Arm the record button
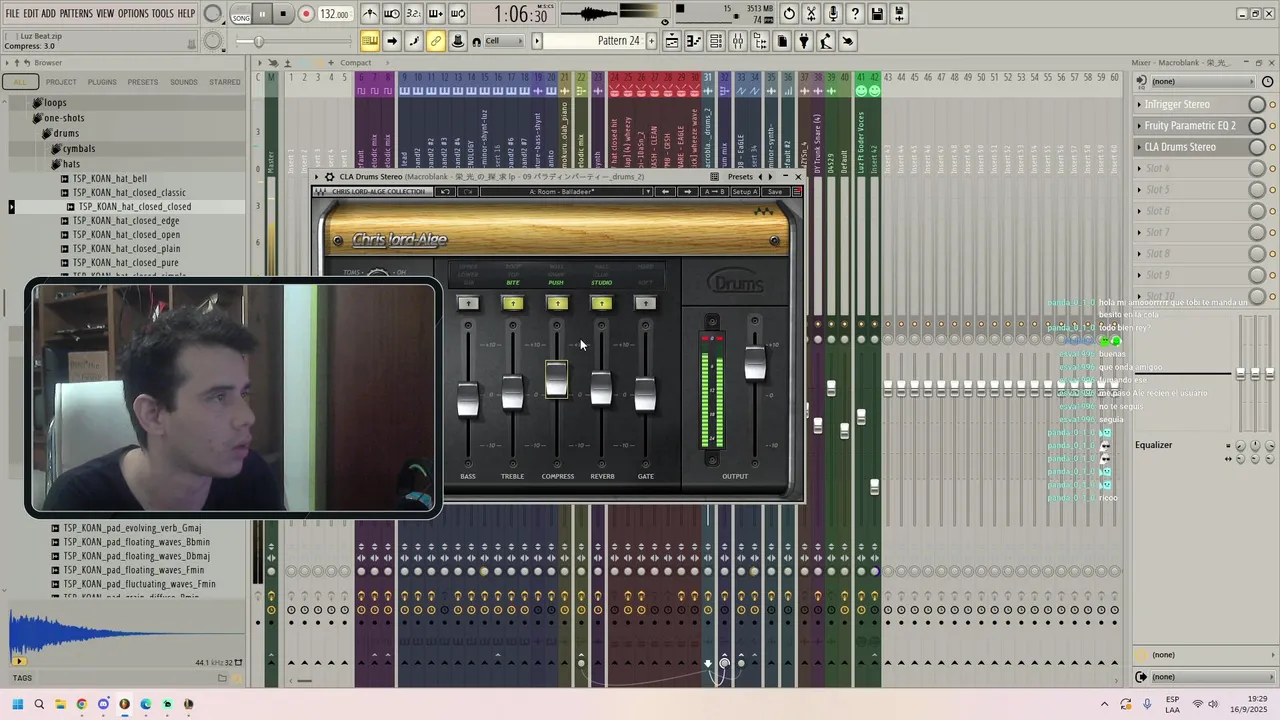The height and width of the screenshot is (720, 1280). point(306,15)
